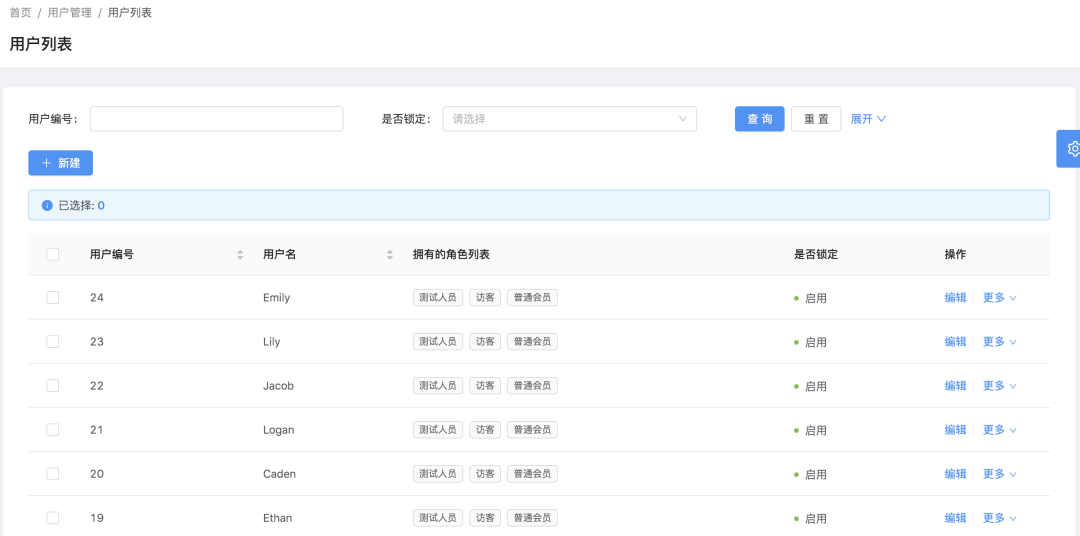
Task: Check the row checkbox for Ethan
Action: [52, 518]
